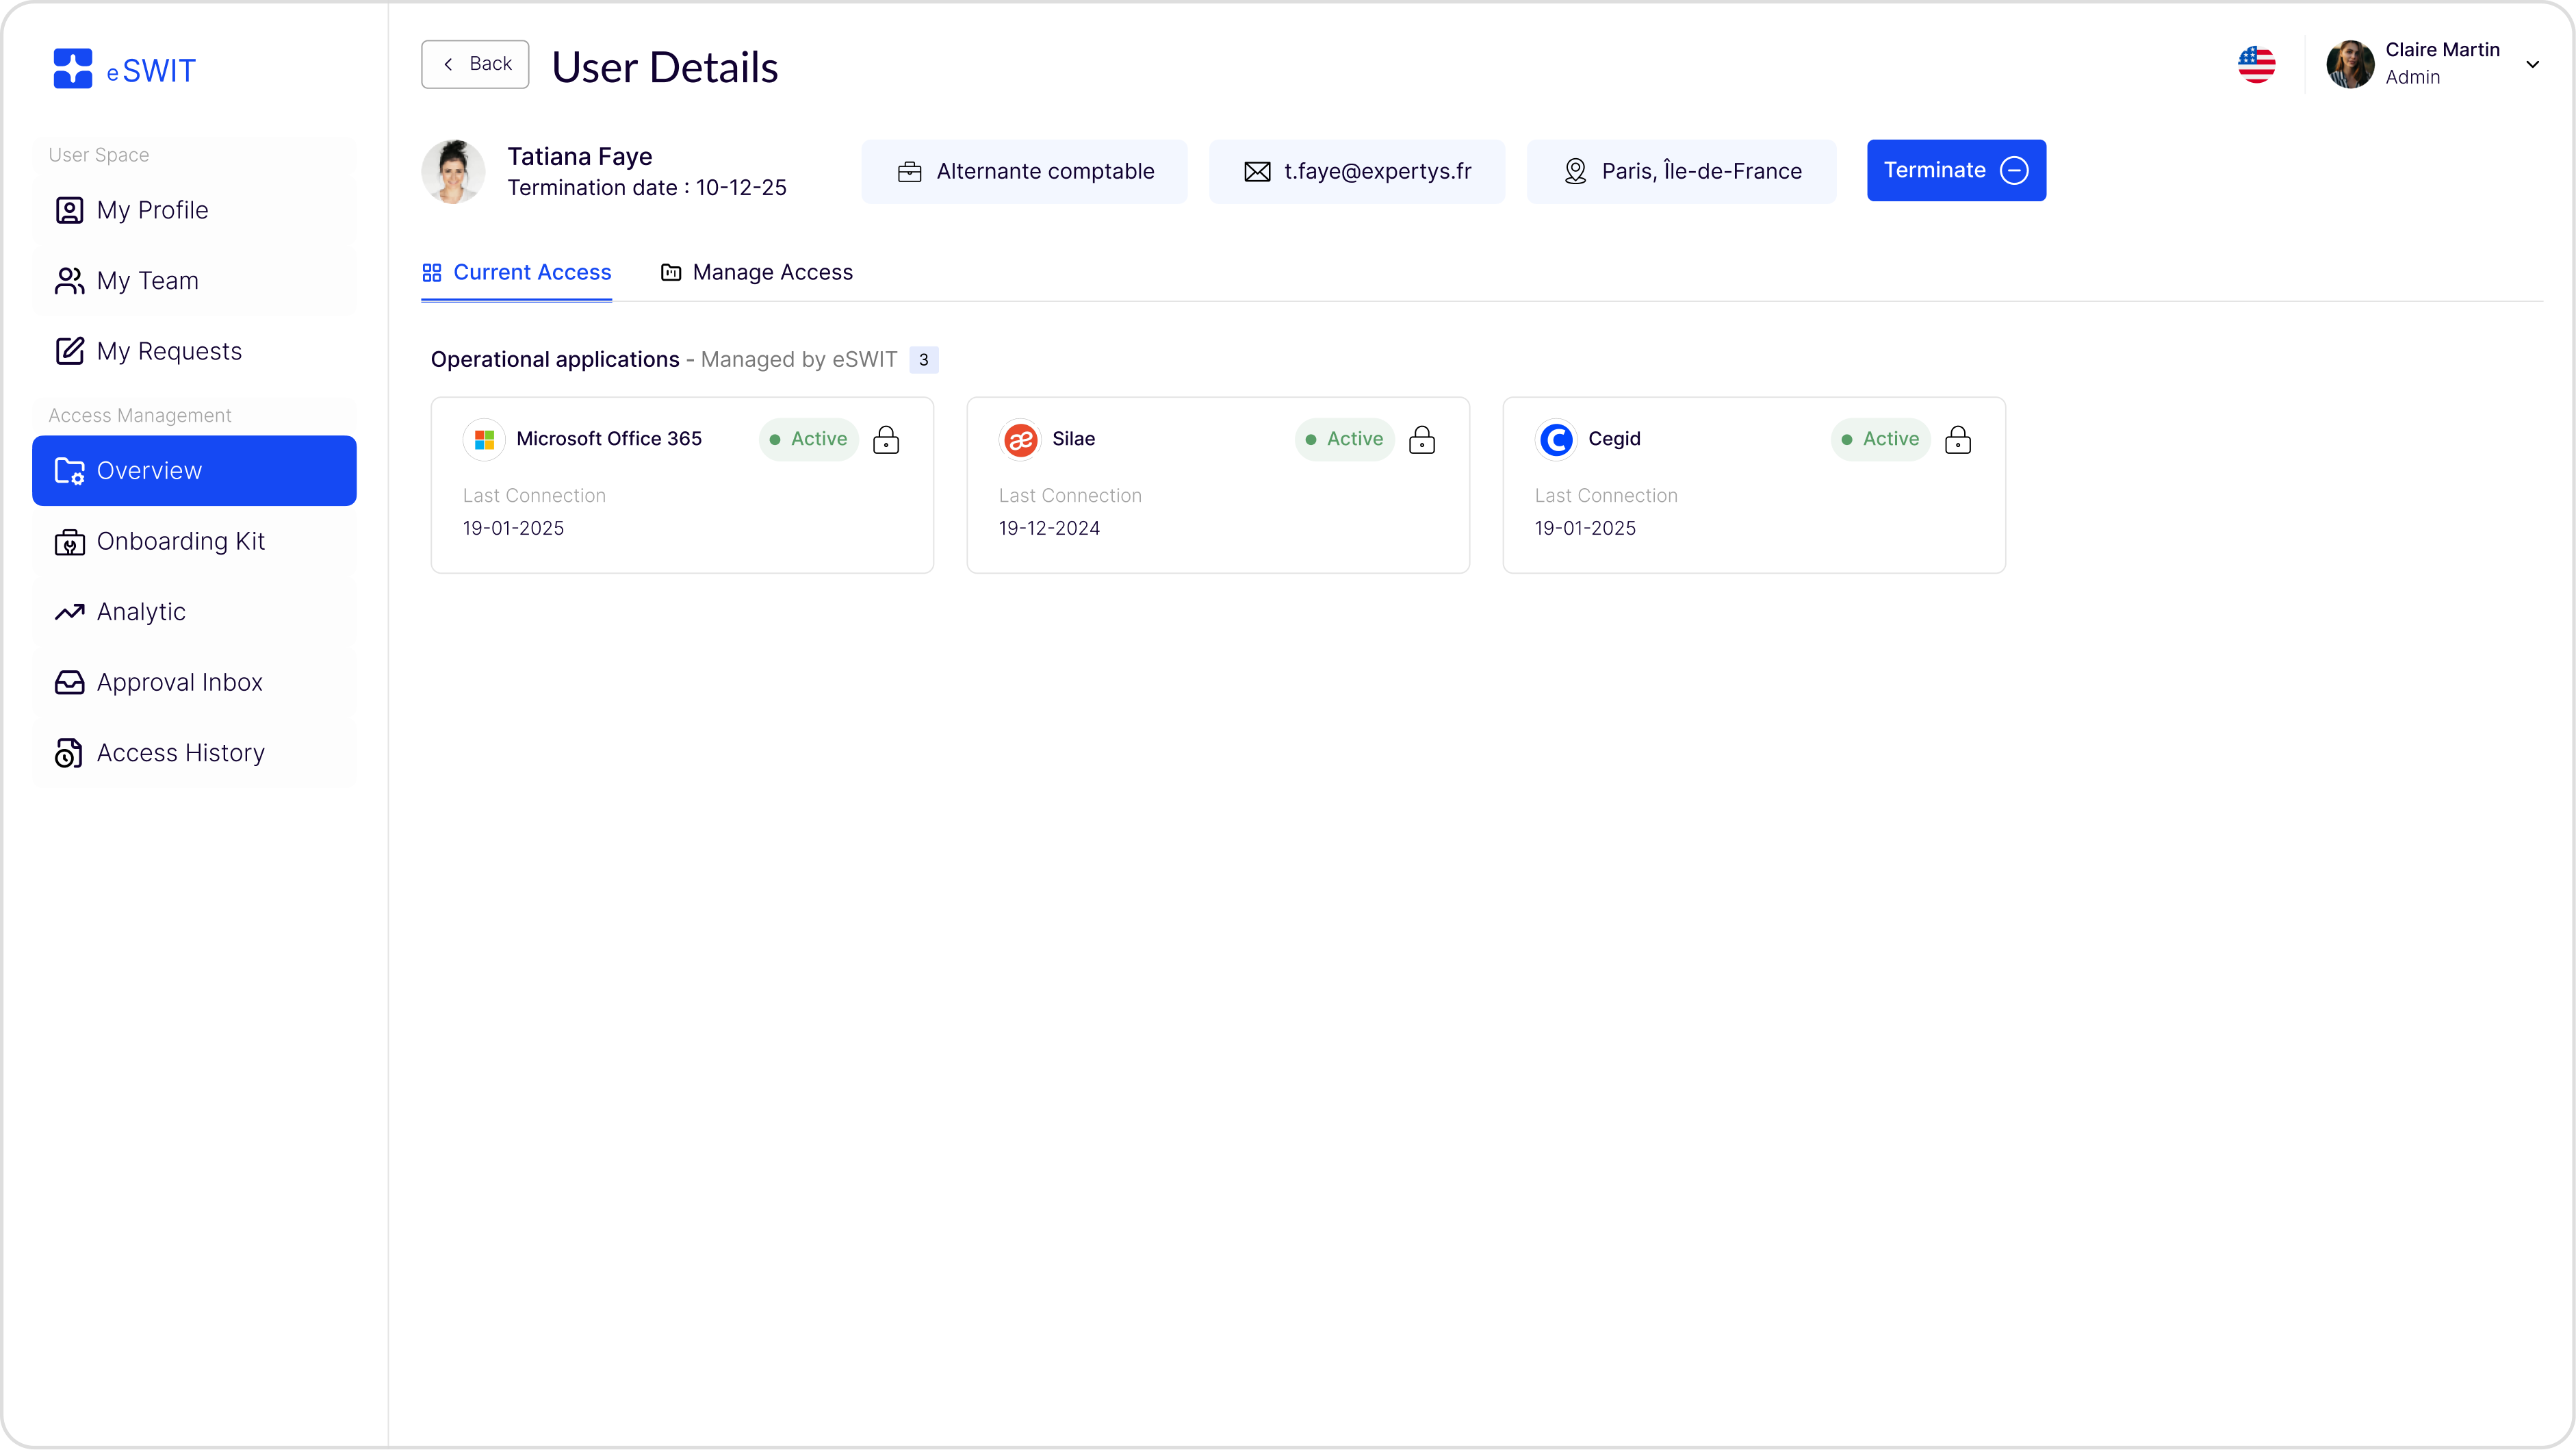Open the Approval Inbox
The width and height of the screenshot is (2576, 1450).
tap(180, 683)
